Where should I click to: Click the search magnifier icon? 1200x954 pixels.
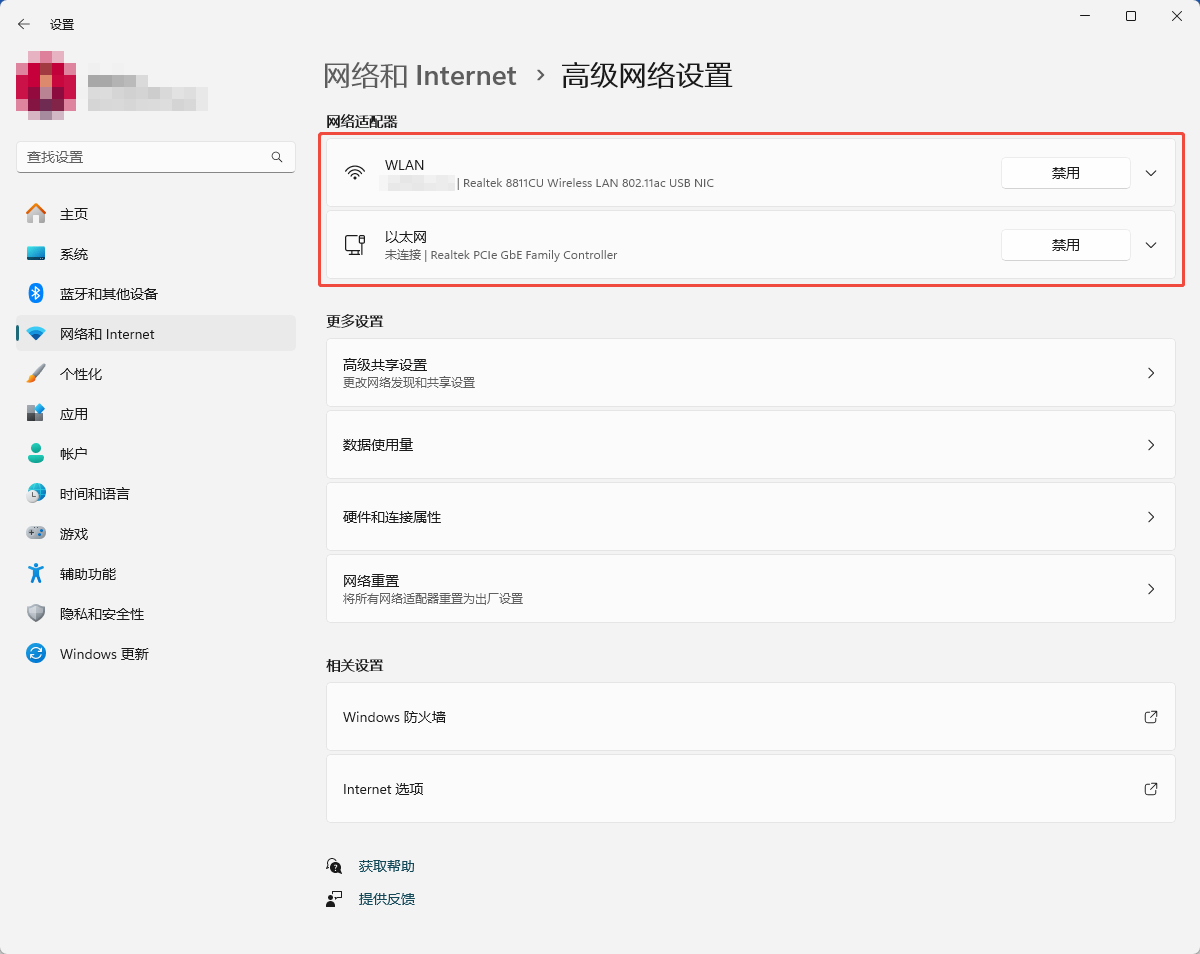tap(277, 157)
